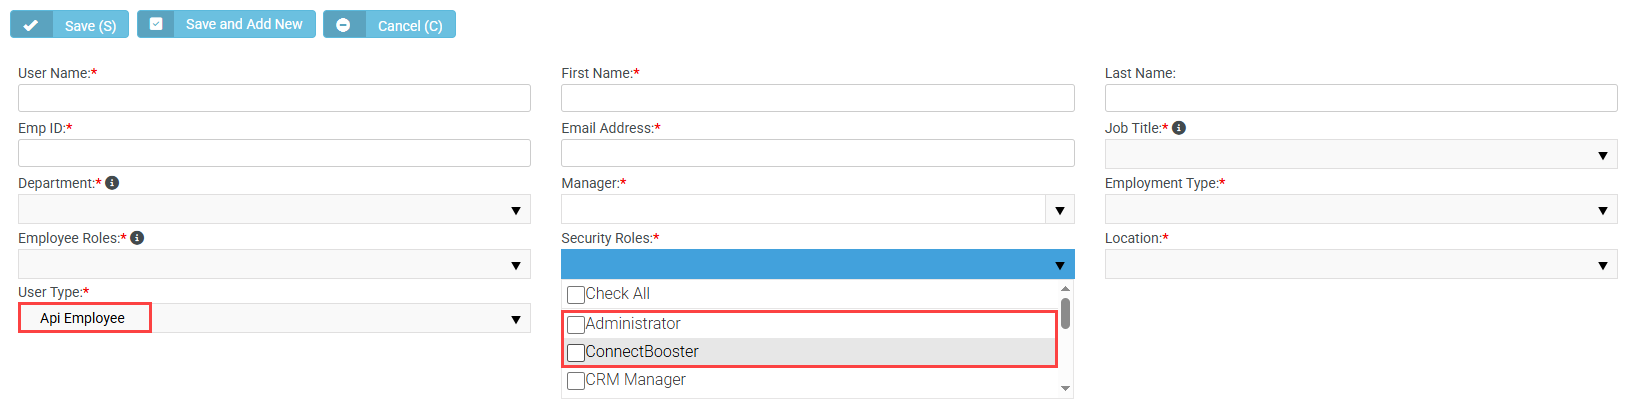Viewport: 1628px width, 409px height.
Task: Expand the Manager combo box arrow
Action: (x=1060, y=209)
